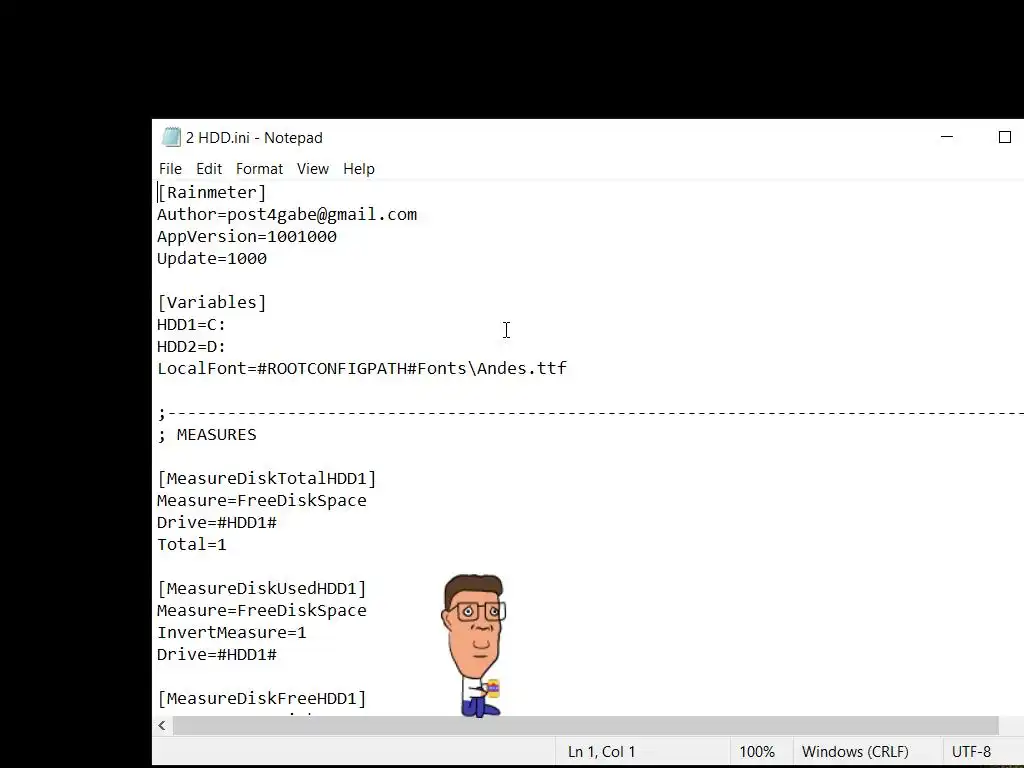This screenshot has height=768, width=1024.
Task: Click the [Variables] section header
Action: point(212,302)
